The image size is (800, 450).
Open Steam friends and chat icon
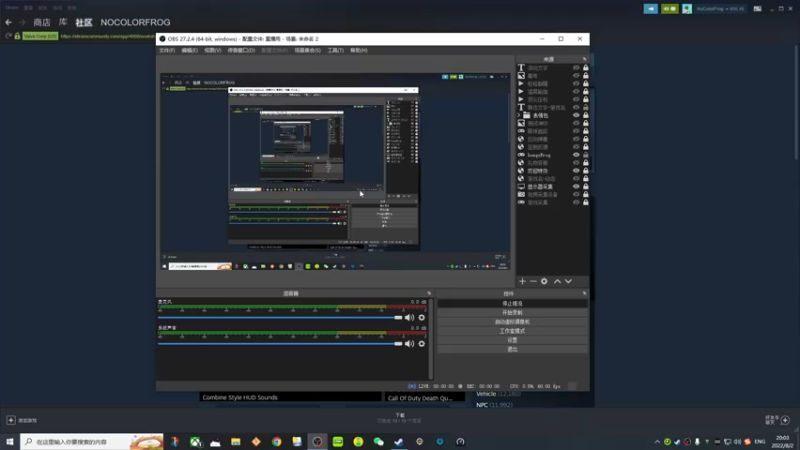tap(785, 420)
